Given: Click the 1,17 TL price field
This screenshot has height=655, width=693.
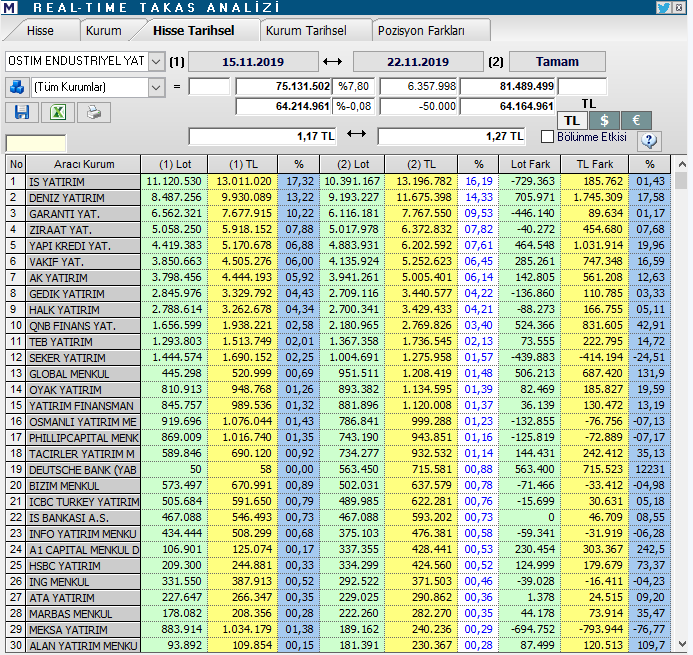Looking at the screenshot, I should pyautogui.click(x=262, y=136).
